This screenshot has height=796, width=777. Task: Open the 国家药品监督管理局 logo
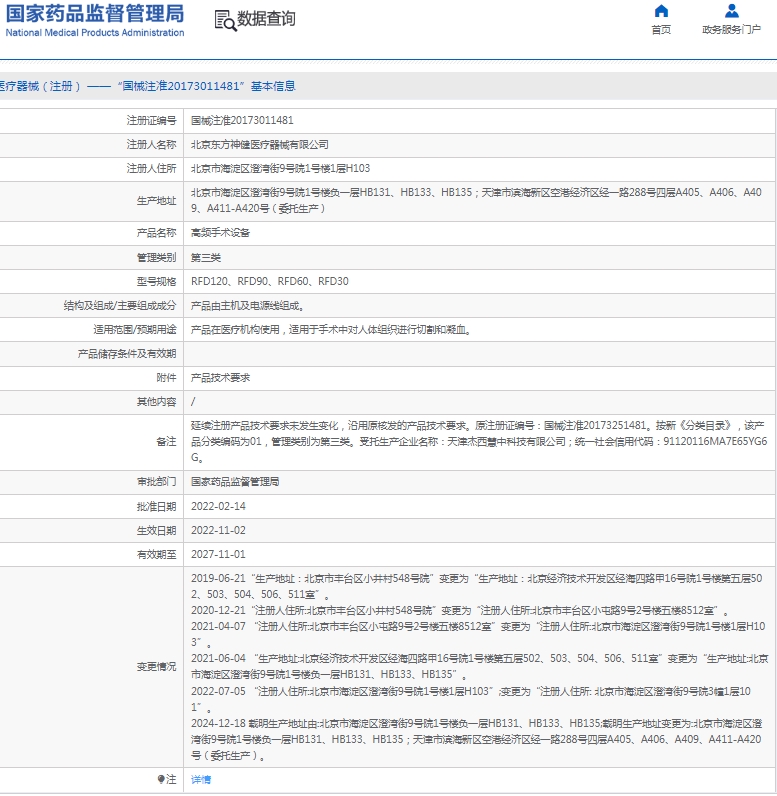[95, 20]
